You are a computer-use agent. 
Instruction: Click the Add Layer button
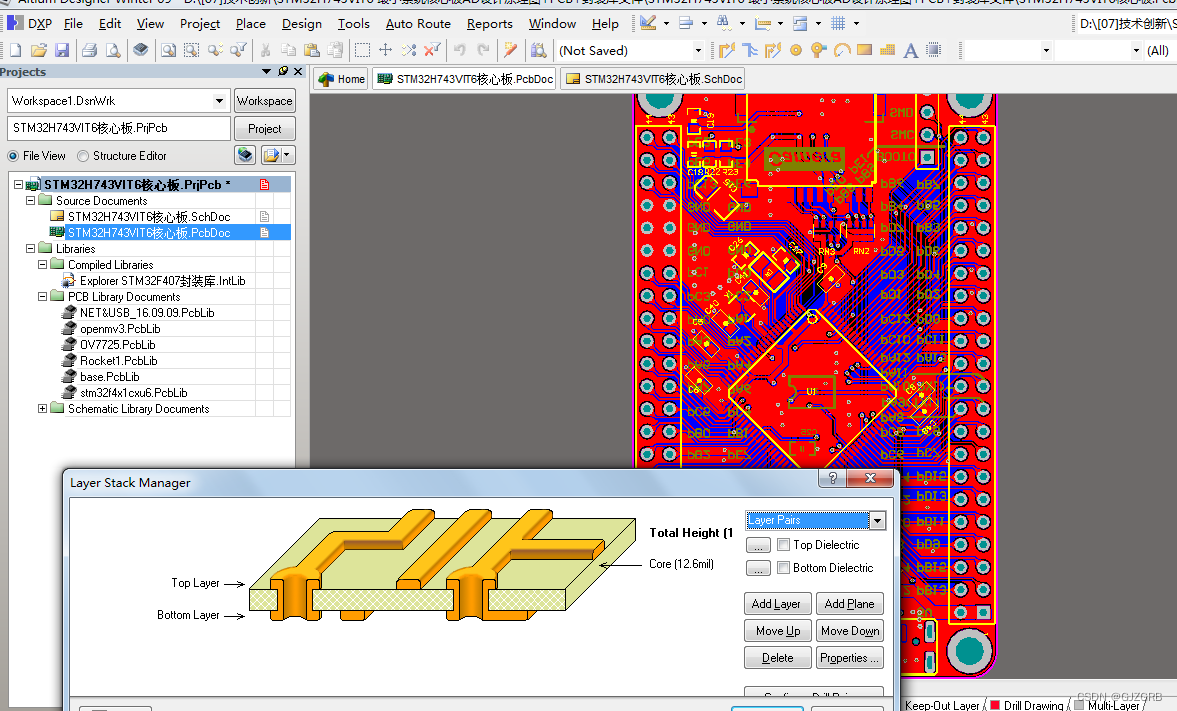pos(776,604)
